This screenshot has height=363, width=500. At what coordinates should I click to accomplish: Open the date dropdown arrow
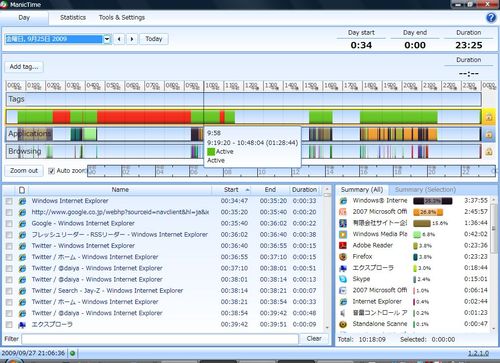point(107,39)
